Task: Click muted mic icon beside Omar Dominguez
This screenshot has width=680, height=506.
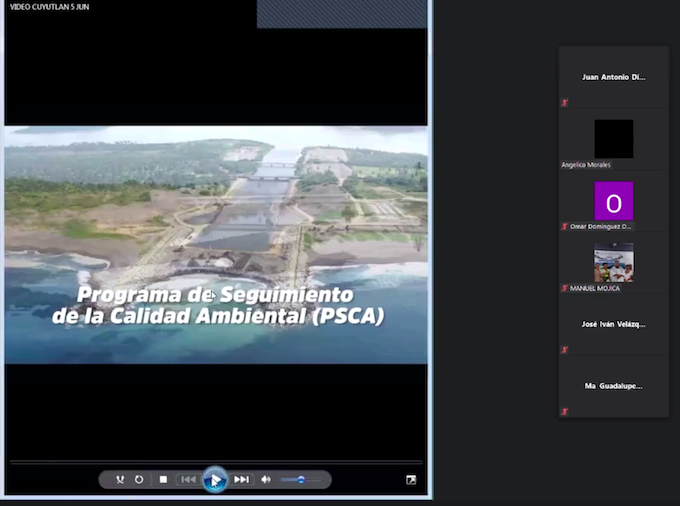Action: (x=564, y=227)
